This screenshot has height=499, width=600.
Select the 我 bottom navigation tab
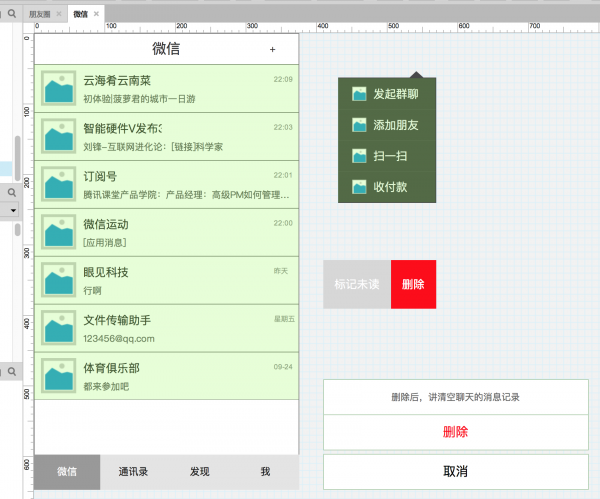coord(266,472)
